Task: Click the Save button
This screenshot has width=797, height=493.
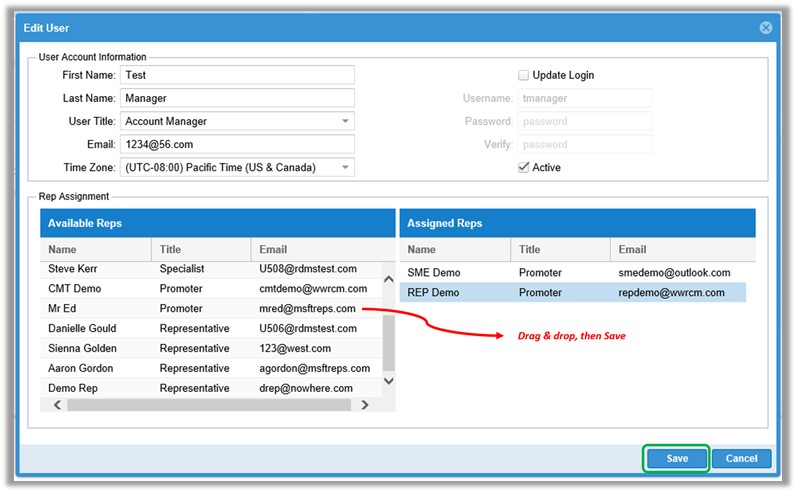Action: (676, 458)
